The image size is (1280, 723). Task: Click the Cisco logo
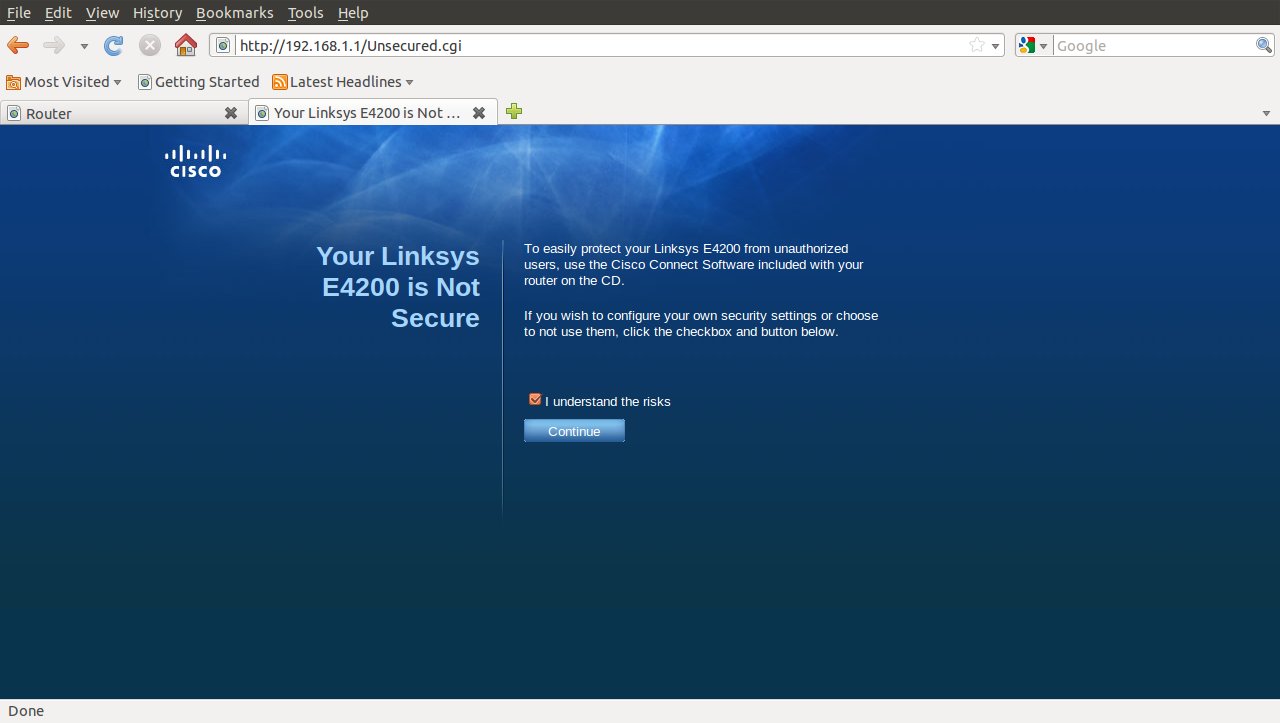[195, 161]
